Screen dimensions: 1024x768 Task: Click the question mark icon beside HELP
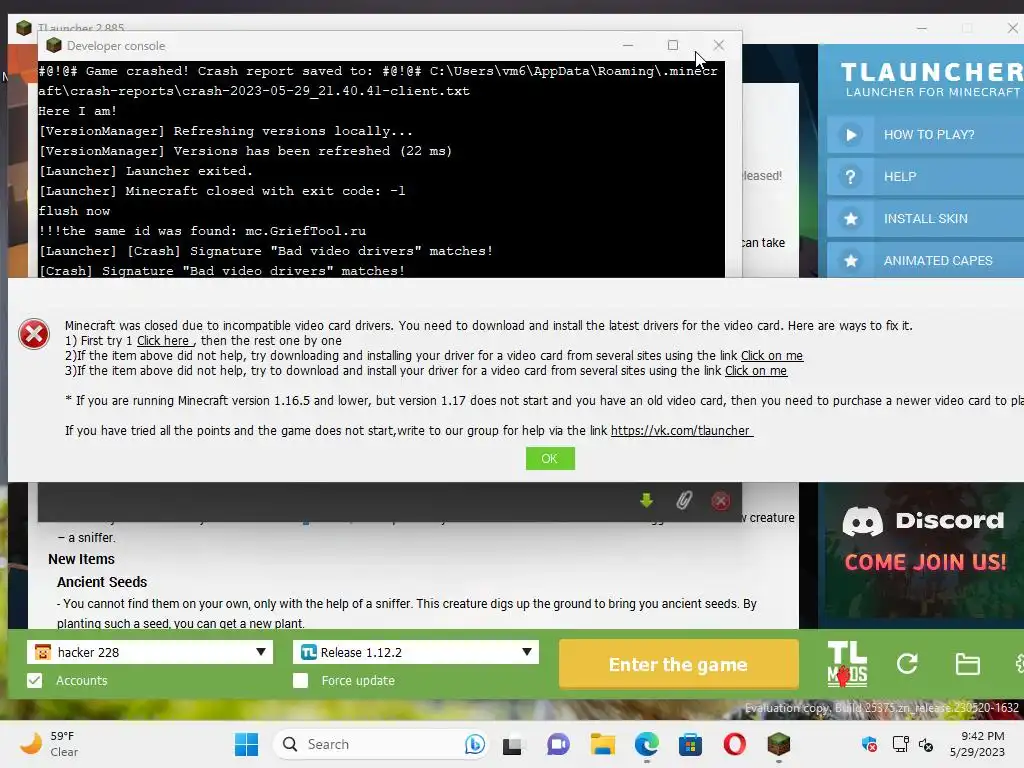click(x=850, y=177)
